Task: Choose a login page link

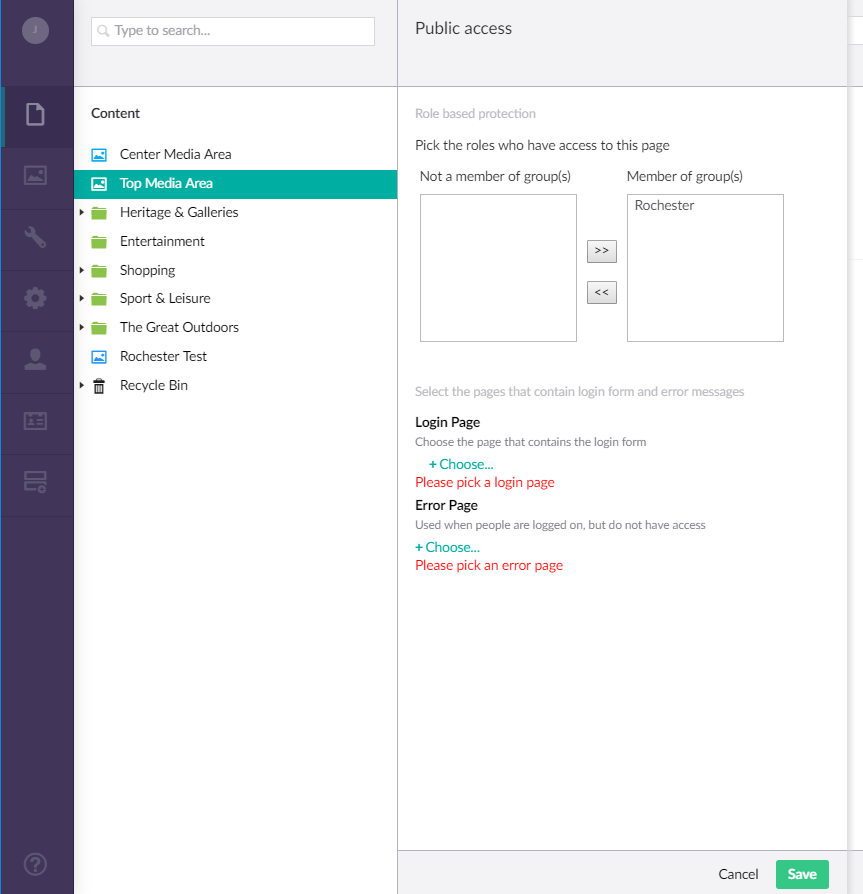Action: pyautogui.click(x=460, y=463)
